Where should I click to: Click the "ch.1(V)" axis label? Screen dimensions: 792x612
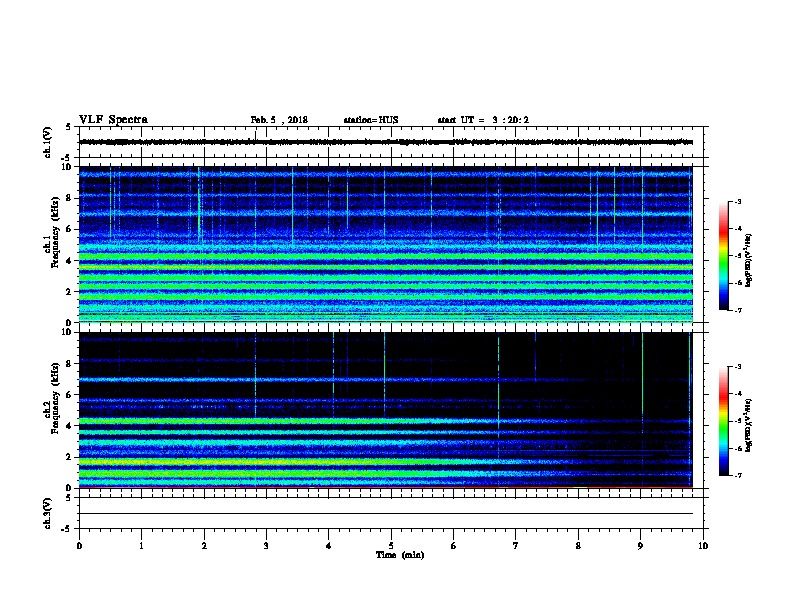coord(47,142)
